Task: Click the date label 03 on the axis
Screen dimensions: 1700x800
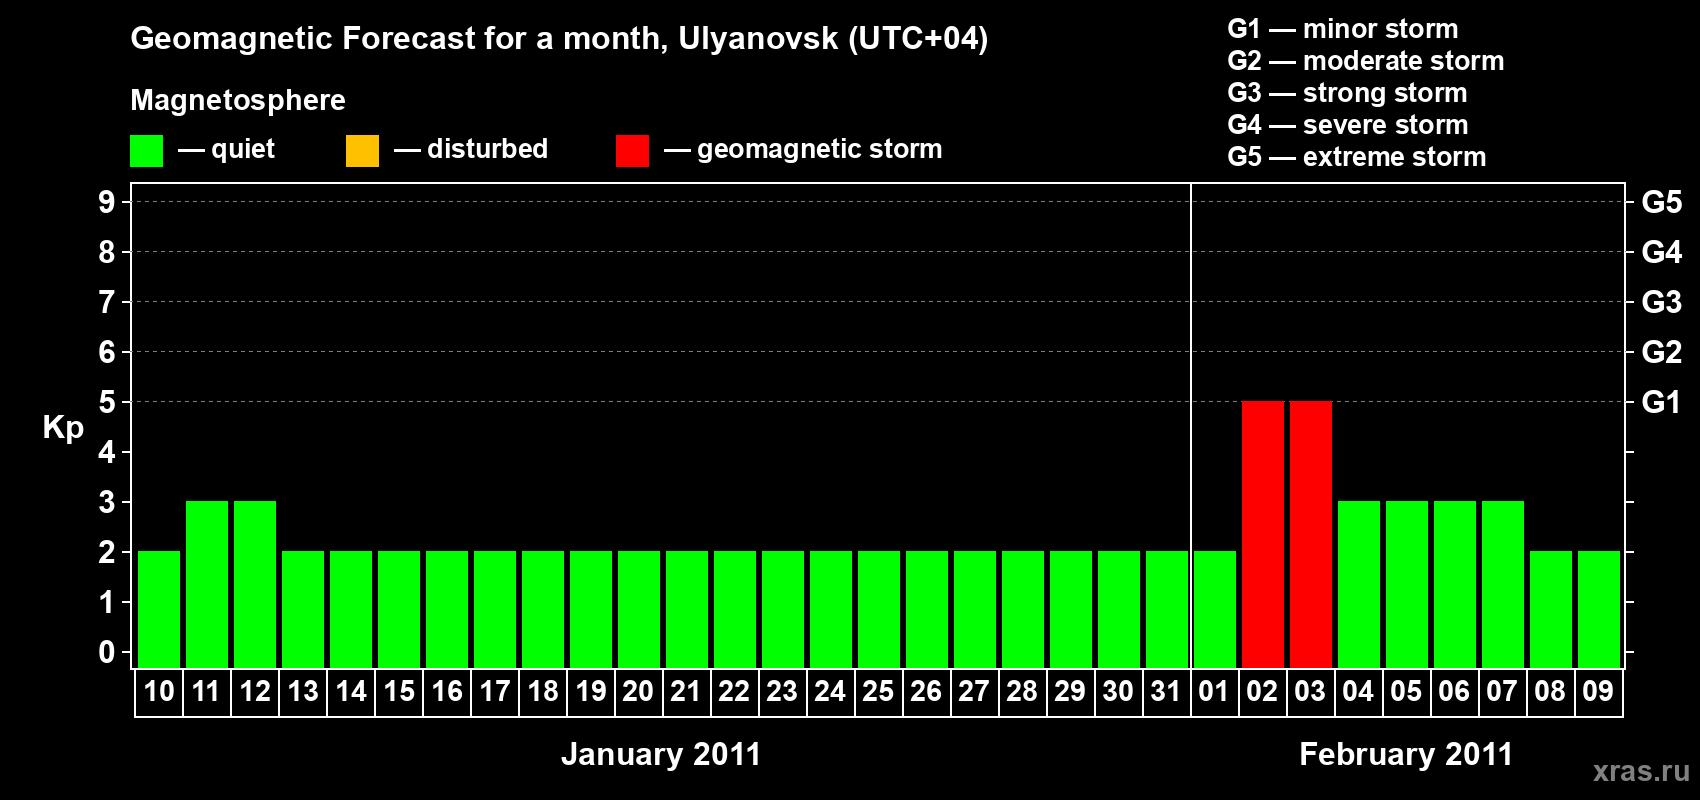Action: click(1310, 692)
